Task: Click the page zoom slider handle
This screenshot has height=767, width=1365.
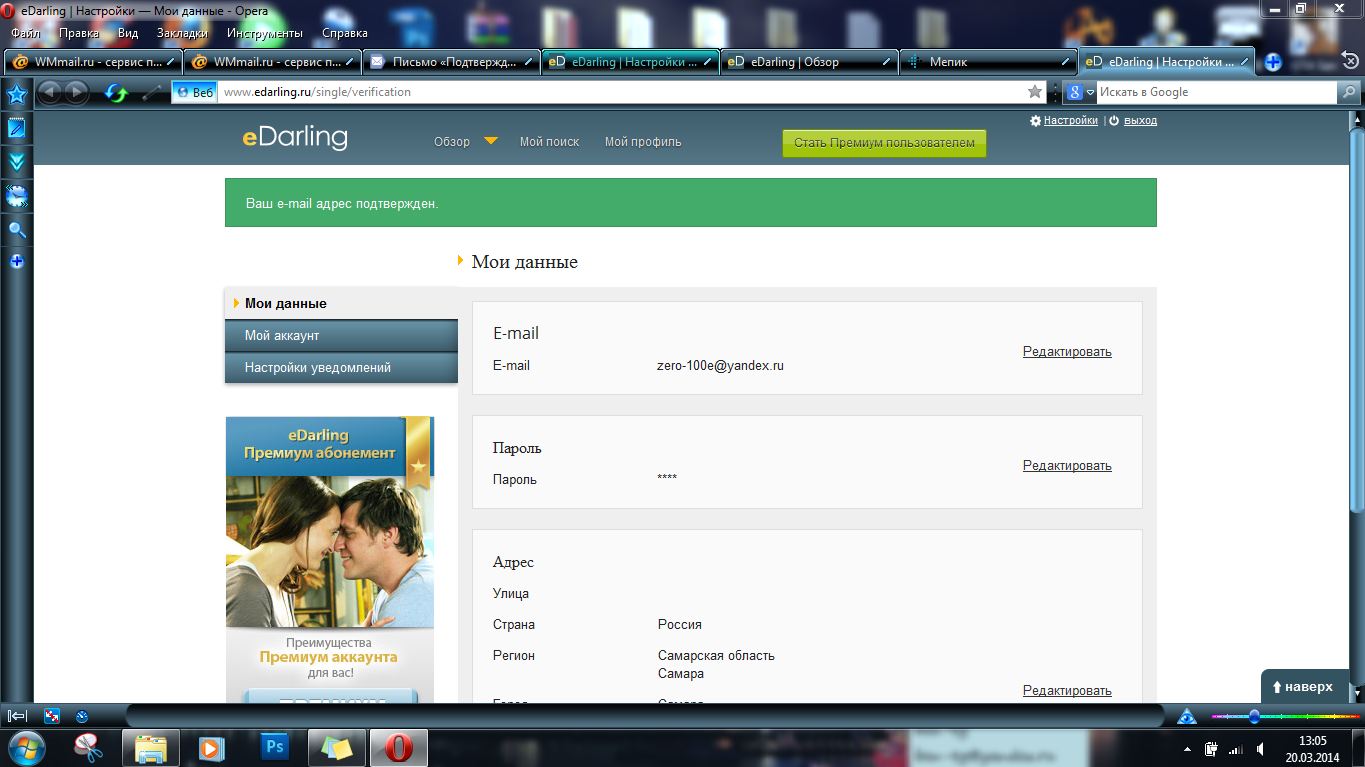Action: point(1254,716)
